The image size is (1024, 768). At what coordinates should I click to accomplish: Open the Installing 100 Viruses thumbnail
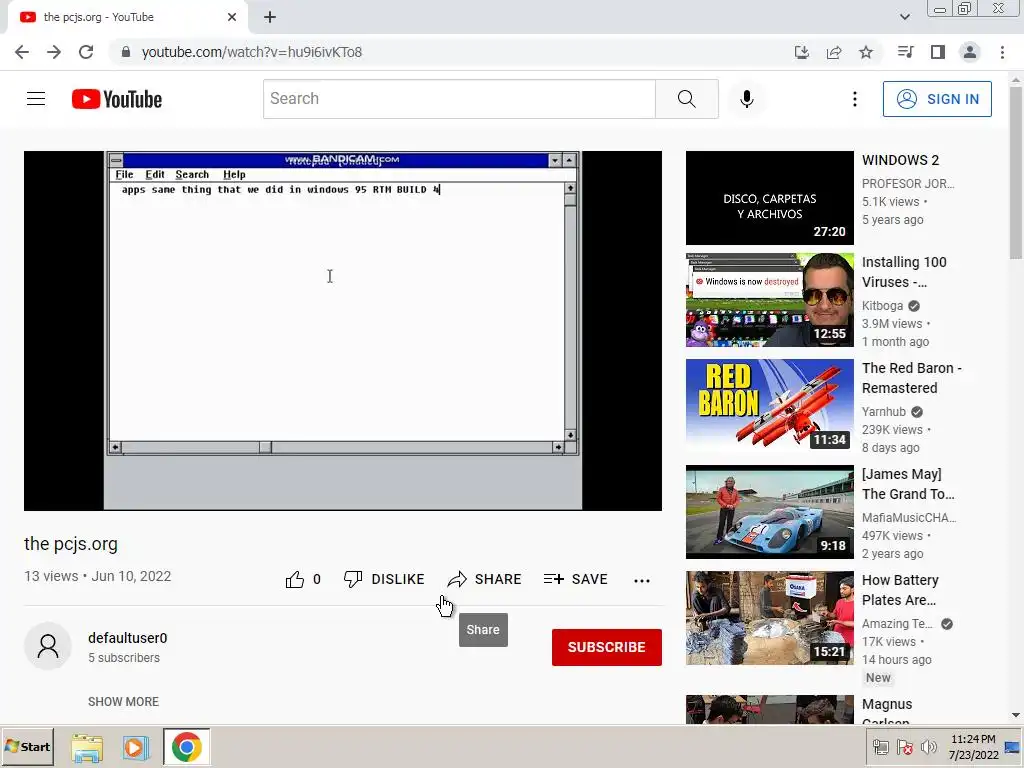pos(769,300)
